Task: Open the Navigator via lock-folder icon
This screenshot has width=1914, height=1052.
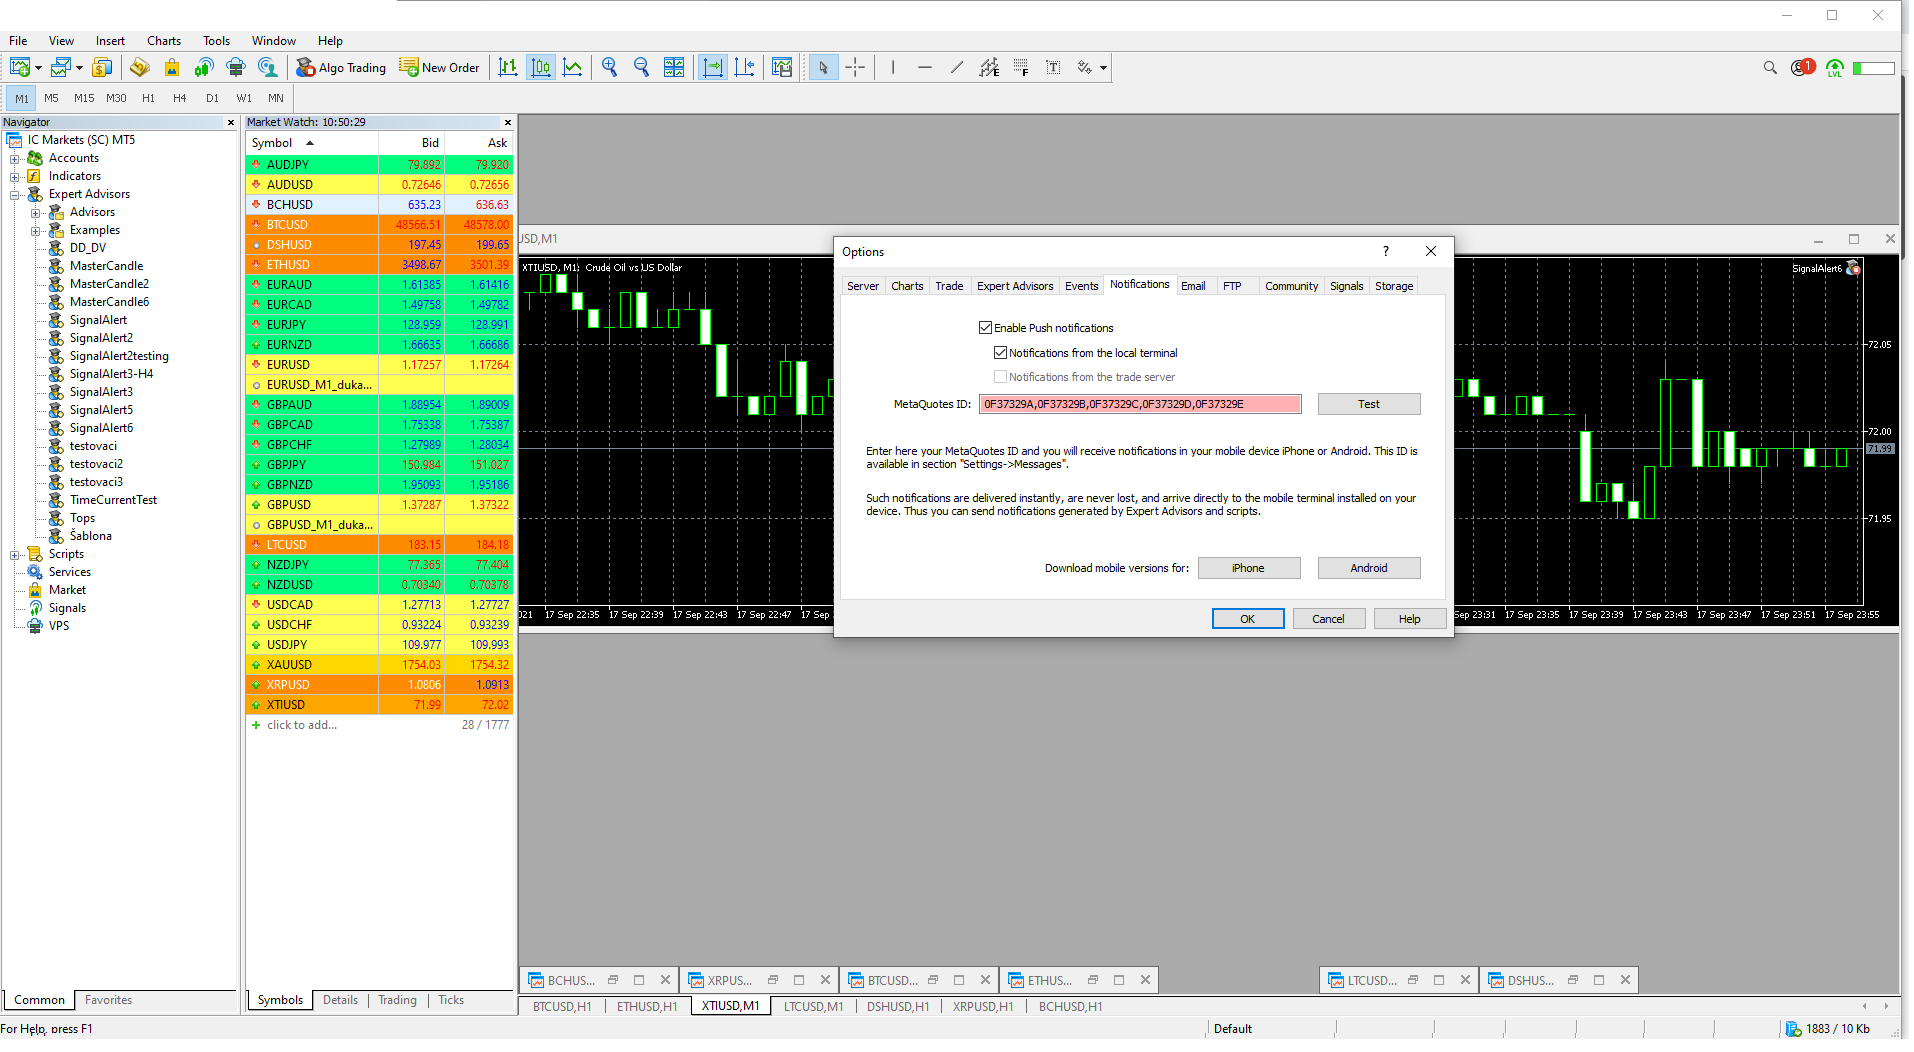Action: pos(172,67)
